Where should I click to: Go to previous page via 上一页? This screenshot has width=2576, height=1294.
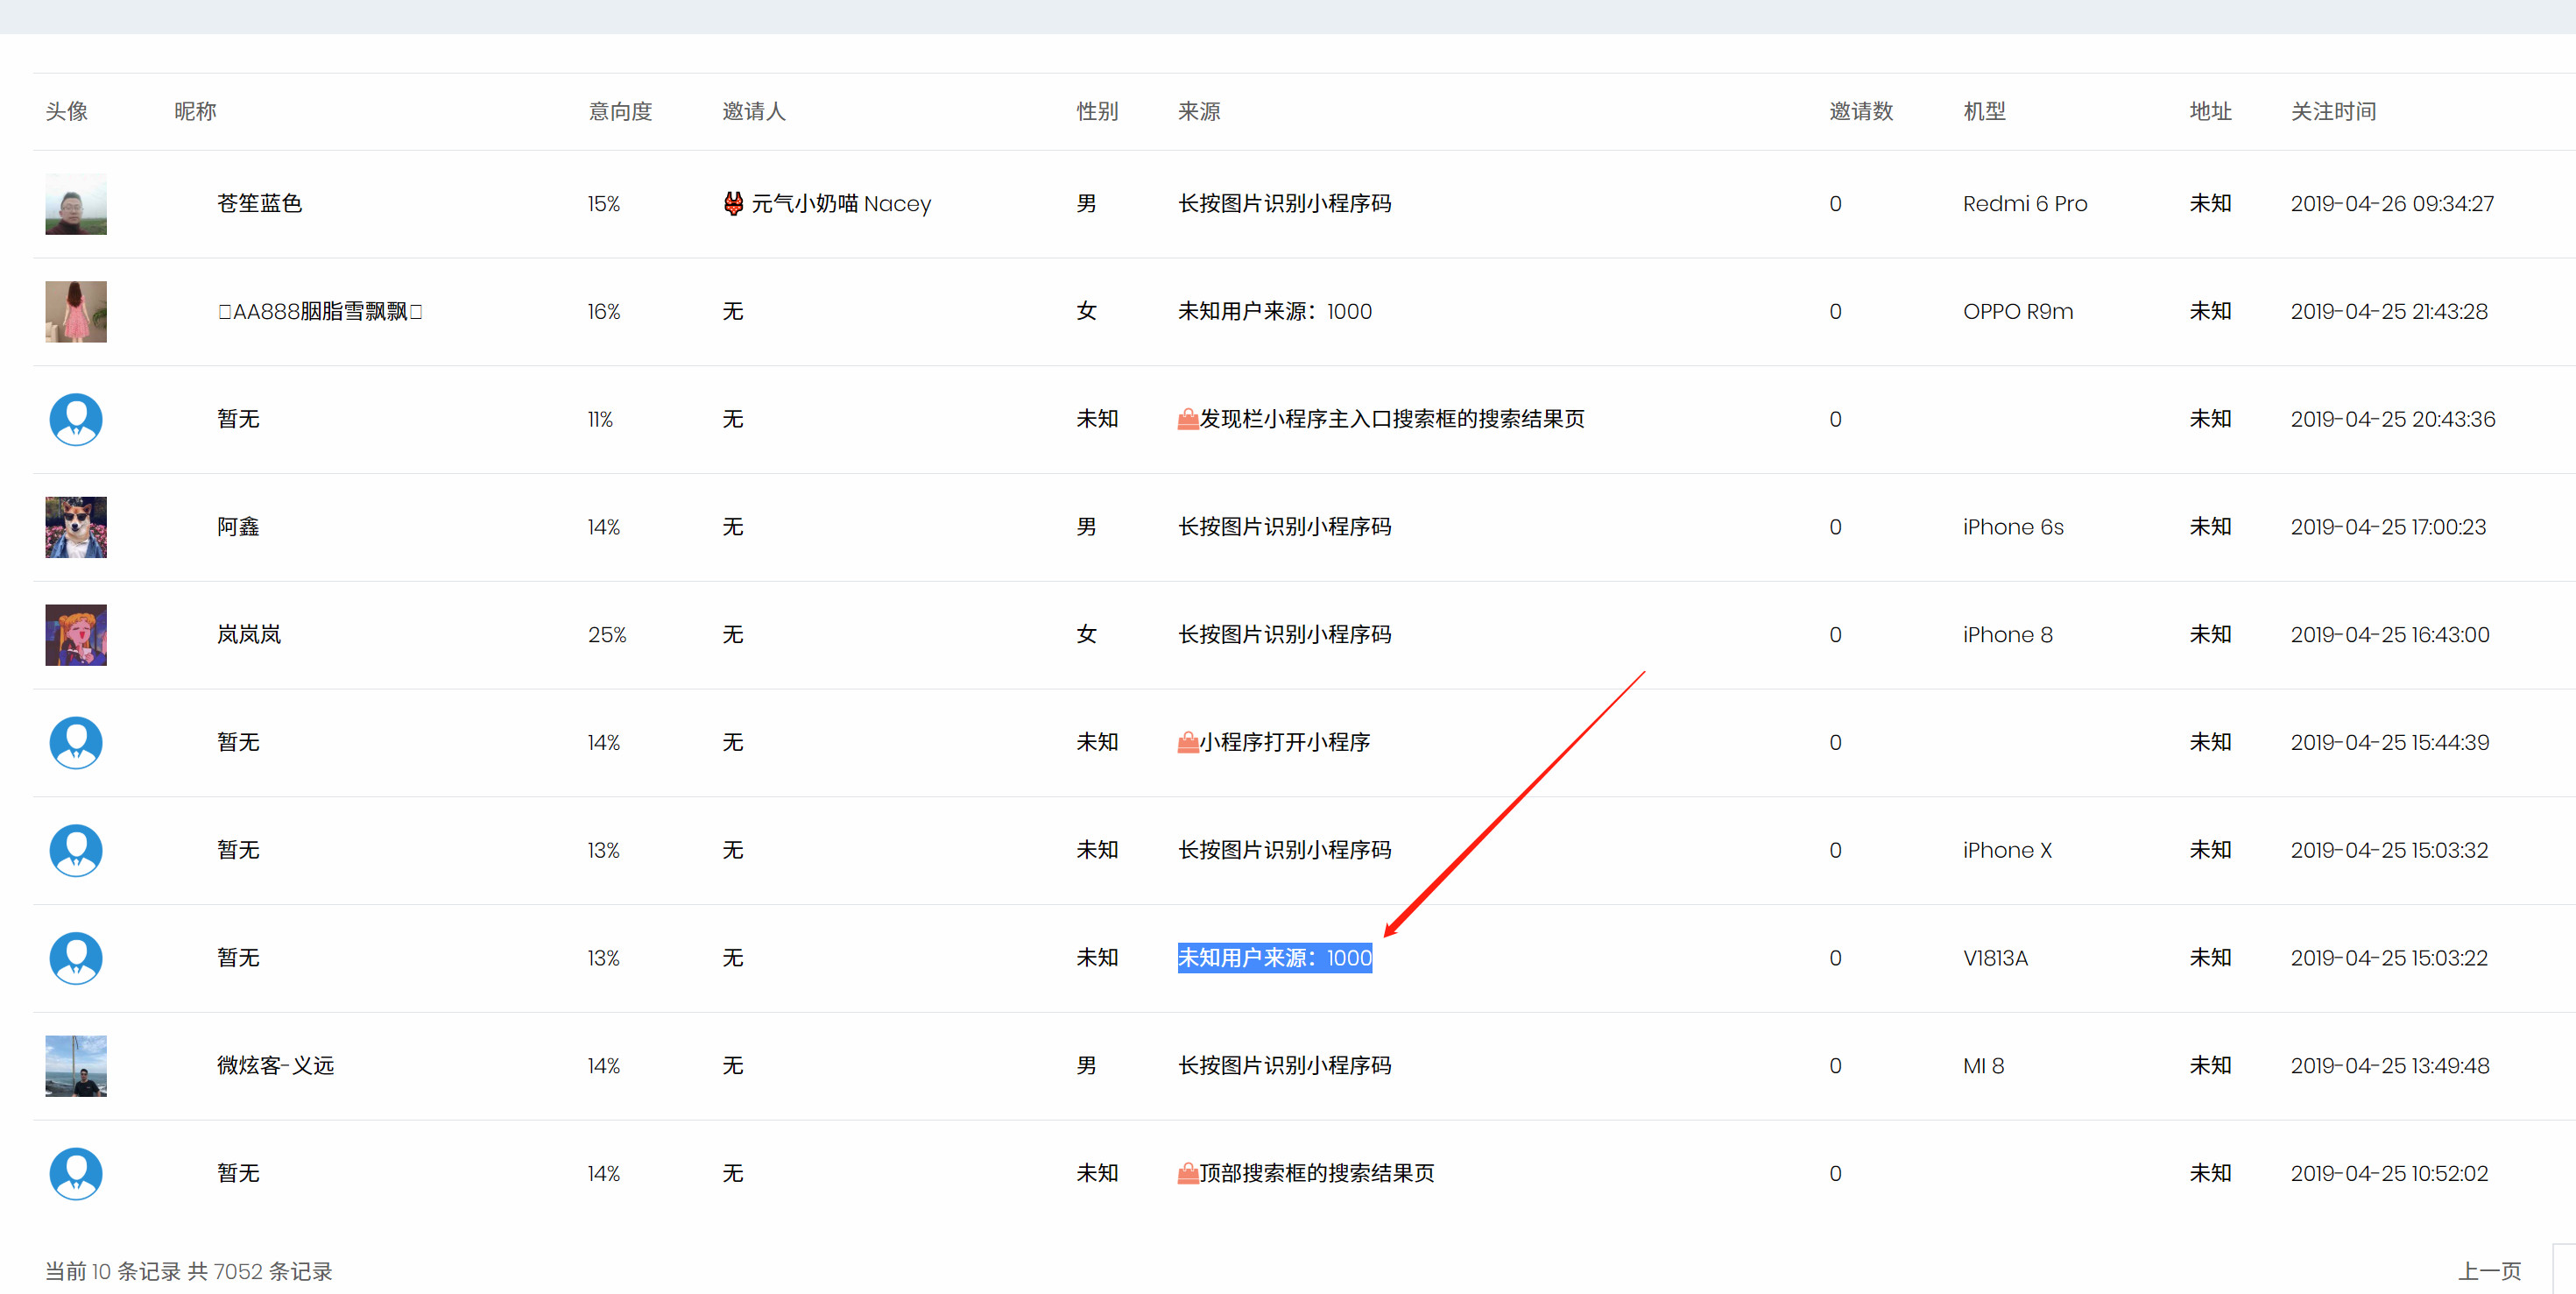coord(2490,1271)
